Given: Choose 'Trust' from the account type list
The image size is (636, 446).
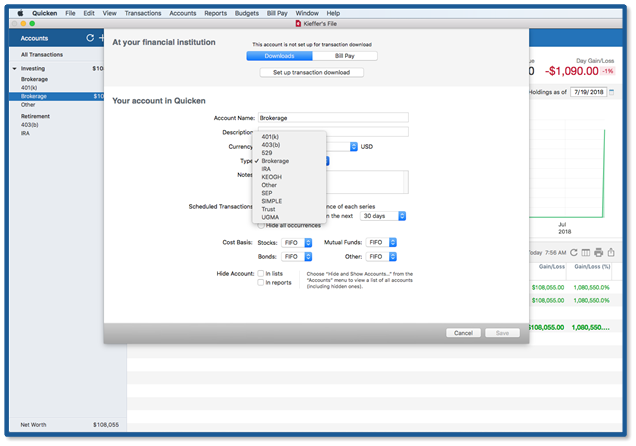Looking at the screenshot, I should [x=270, y=209].
